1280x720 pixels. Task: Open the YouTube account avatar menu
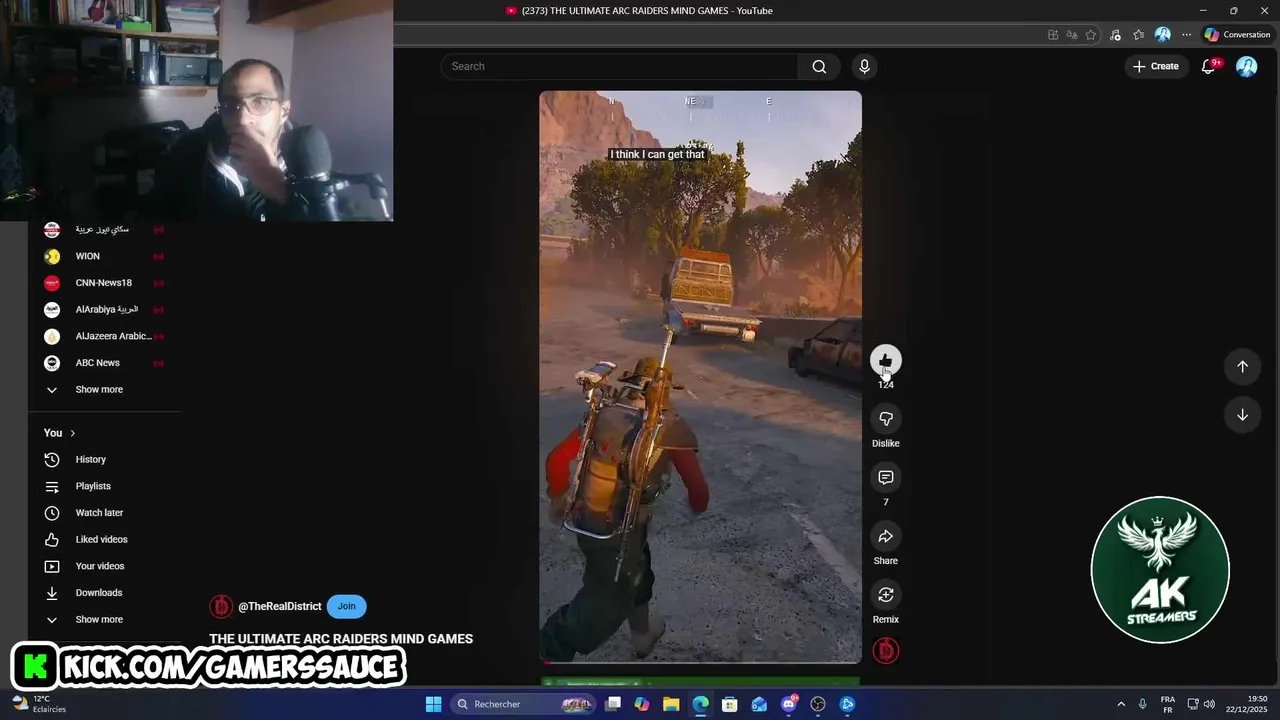(x=1246, y=66)
